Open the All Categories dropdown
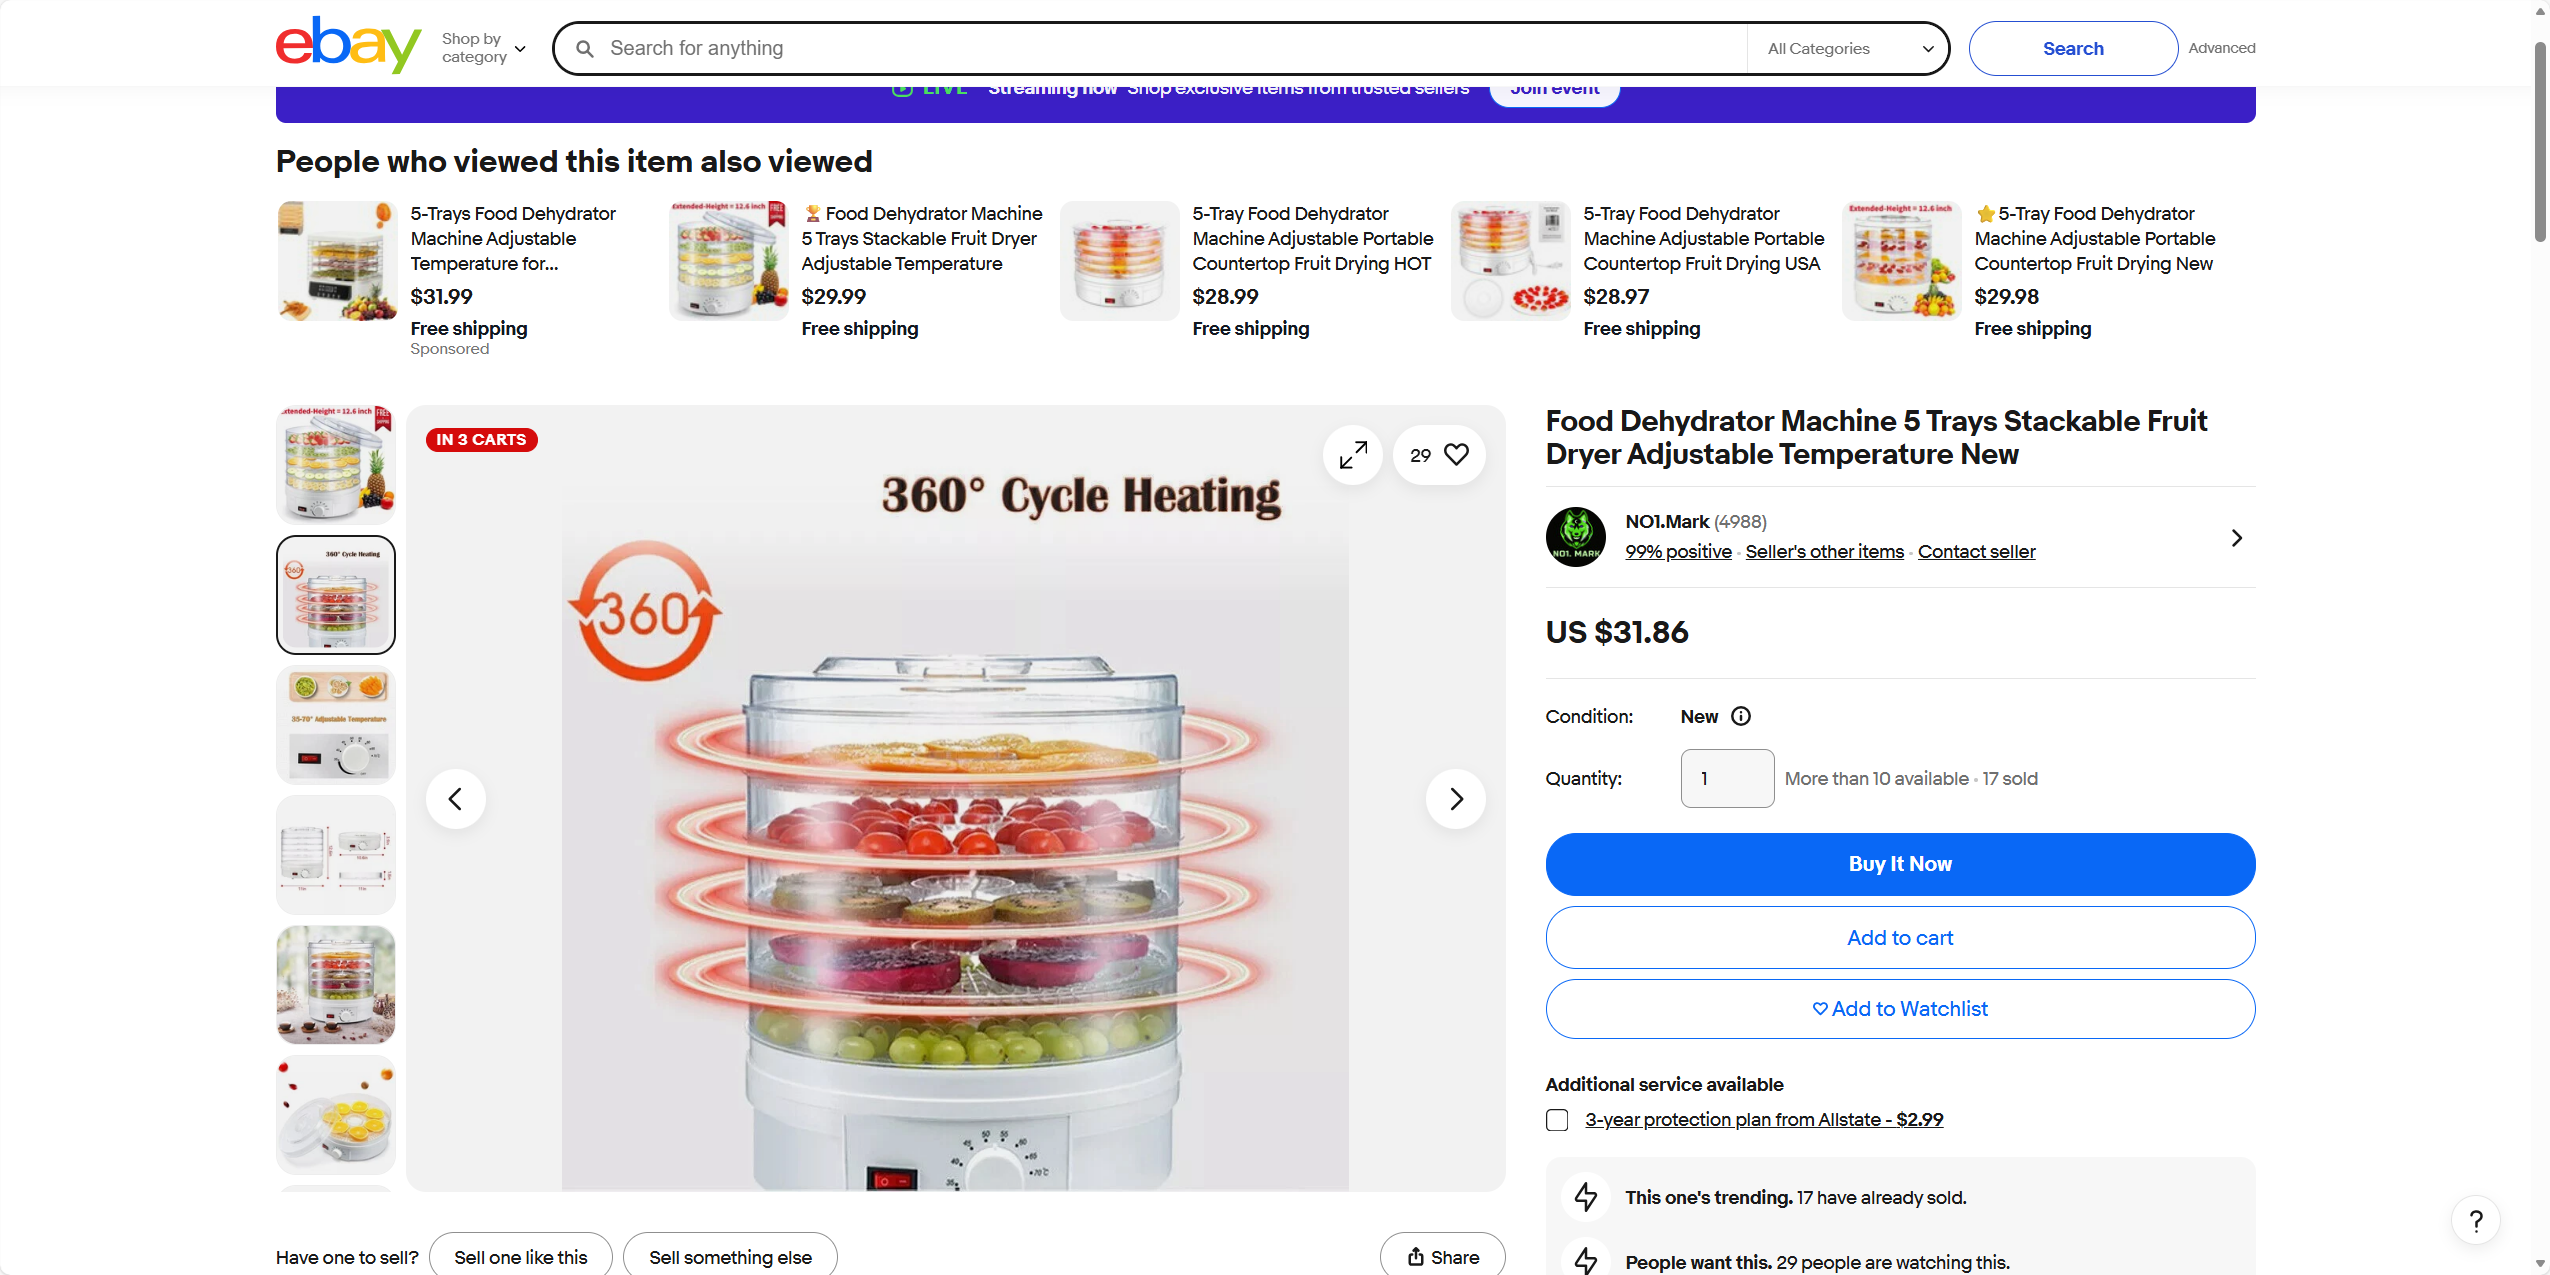The image size is (2550, 1275). (1848, 48)
